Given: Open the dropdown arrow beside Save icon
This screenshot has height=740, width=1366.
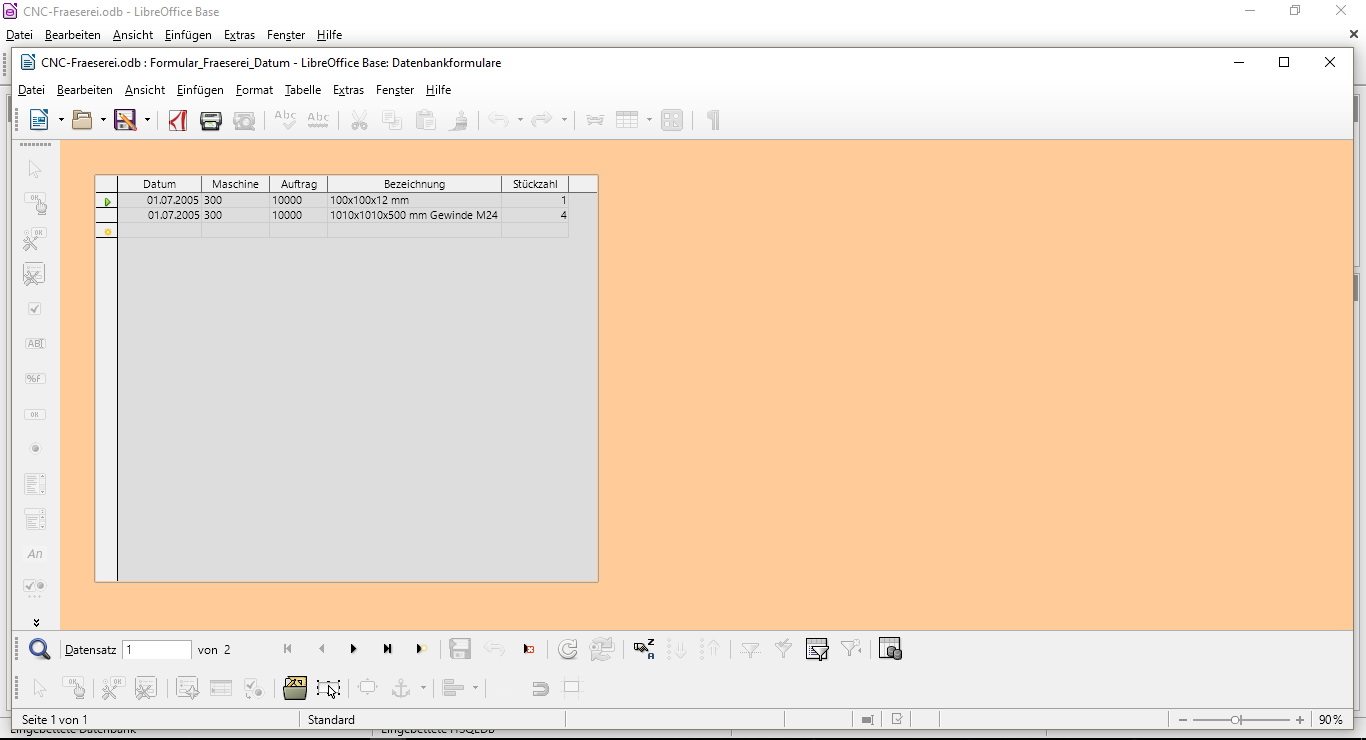Looking at the screenshot, I should tap(147, 120).
